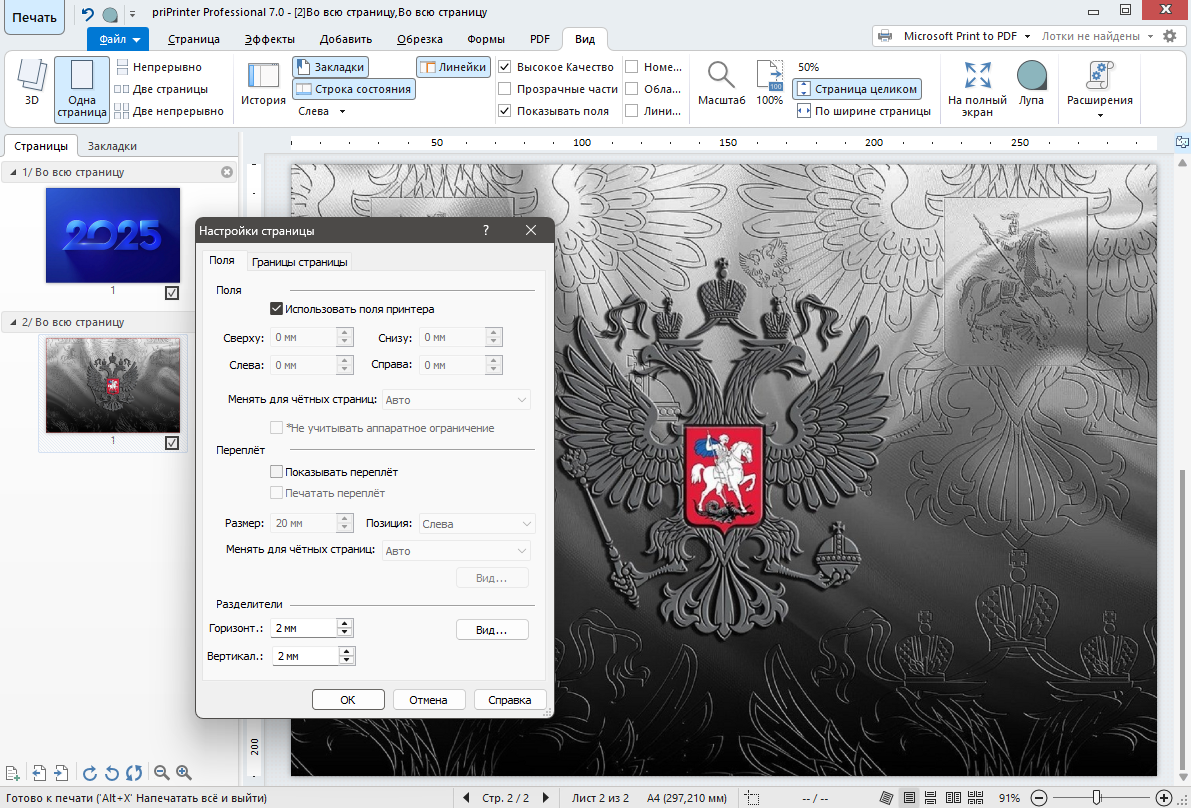Click the move page left icon
The height and width of the screenshot is (808, 1191).
click(39, 773)
